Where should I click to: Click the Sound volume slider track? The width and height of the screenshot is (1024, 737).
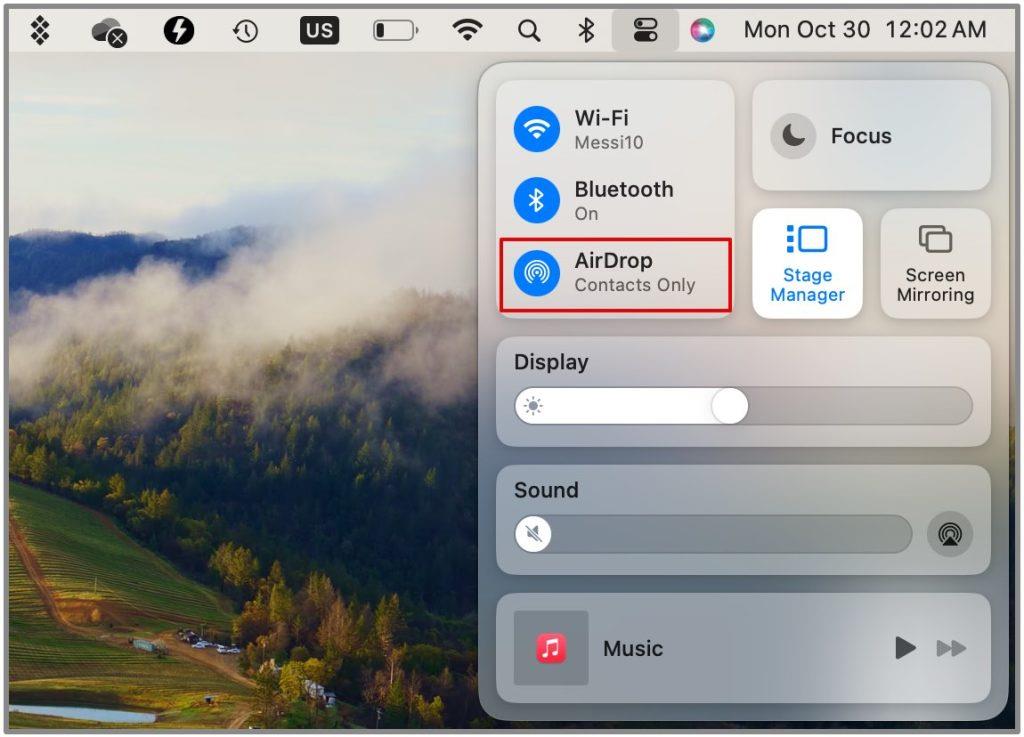tap(713, 534)
